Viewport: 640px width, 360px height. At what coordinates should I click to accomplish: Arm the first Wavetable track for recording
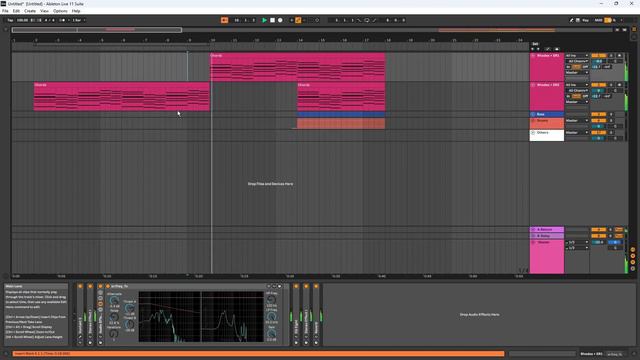620,56
